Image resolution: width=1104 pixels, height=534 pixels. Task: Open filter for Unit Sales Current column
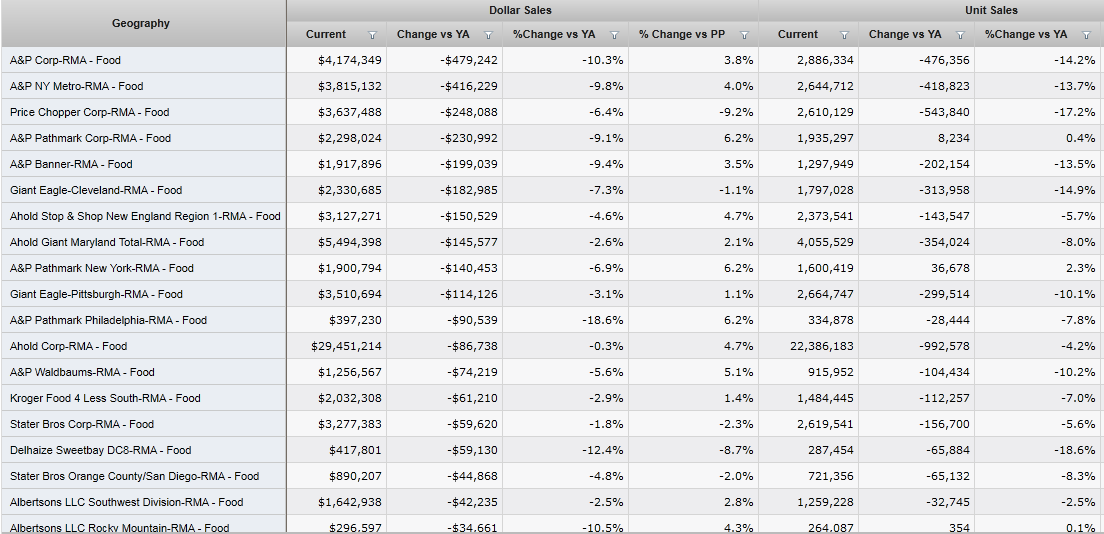(x=844, y=35)
